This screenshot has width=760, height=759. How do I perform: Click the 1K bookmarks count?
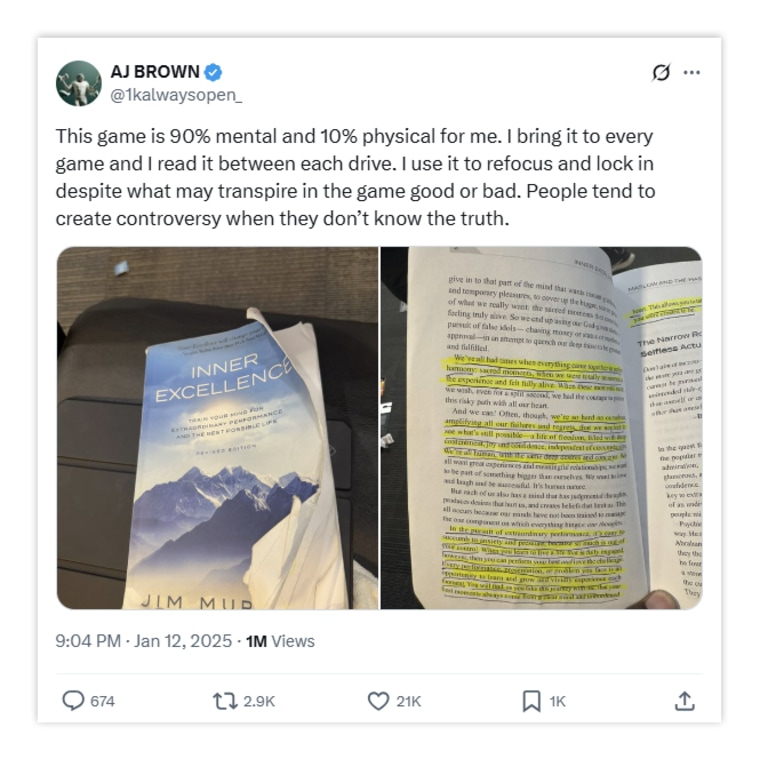[x=557, y=701]
